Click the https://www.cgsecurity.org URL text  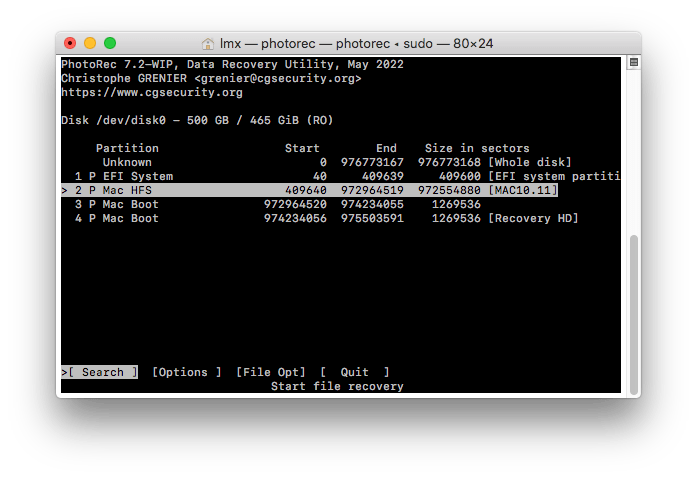[x=152, y=92]
